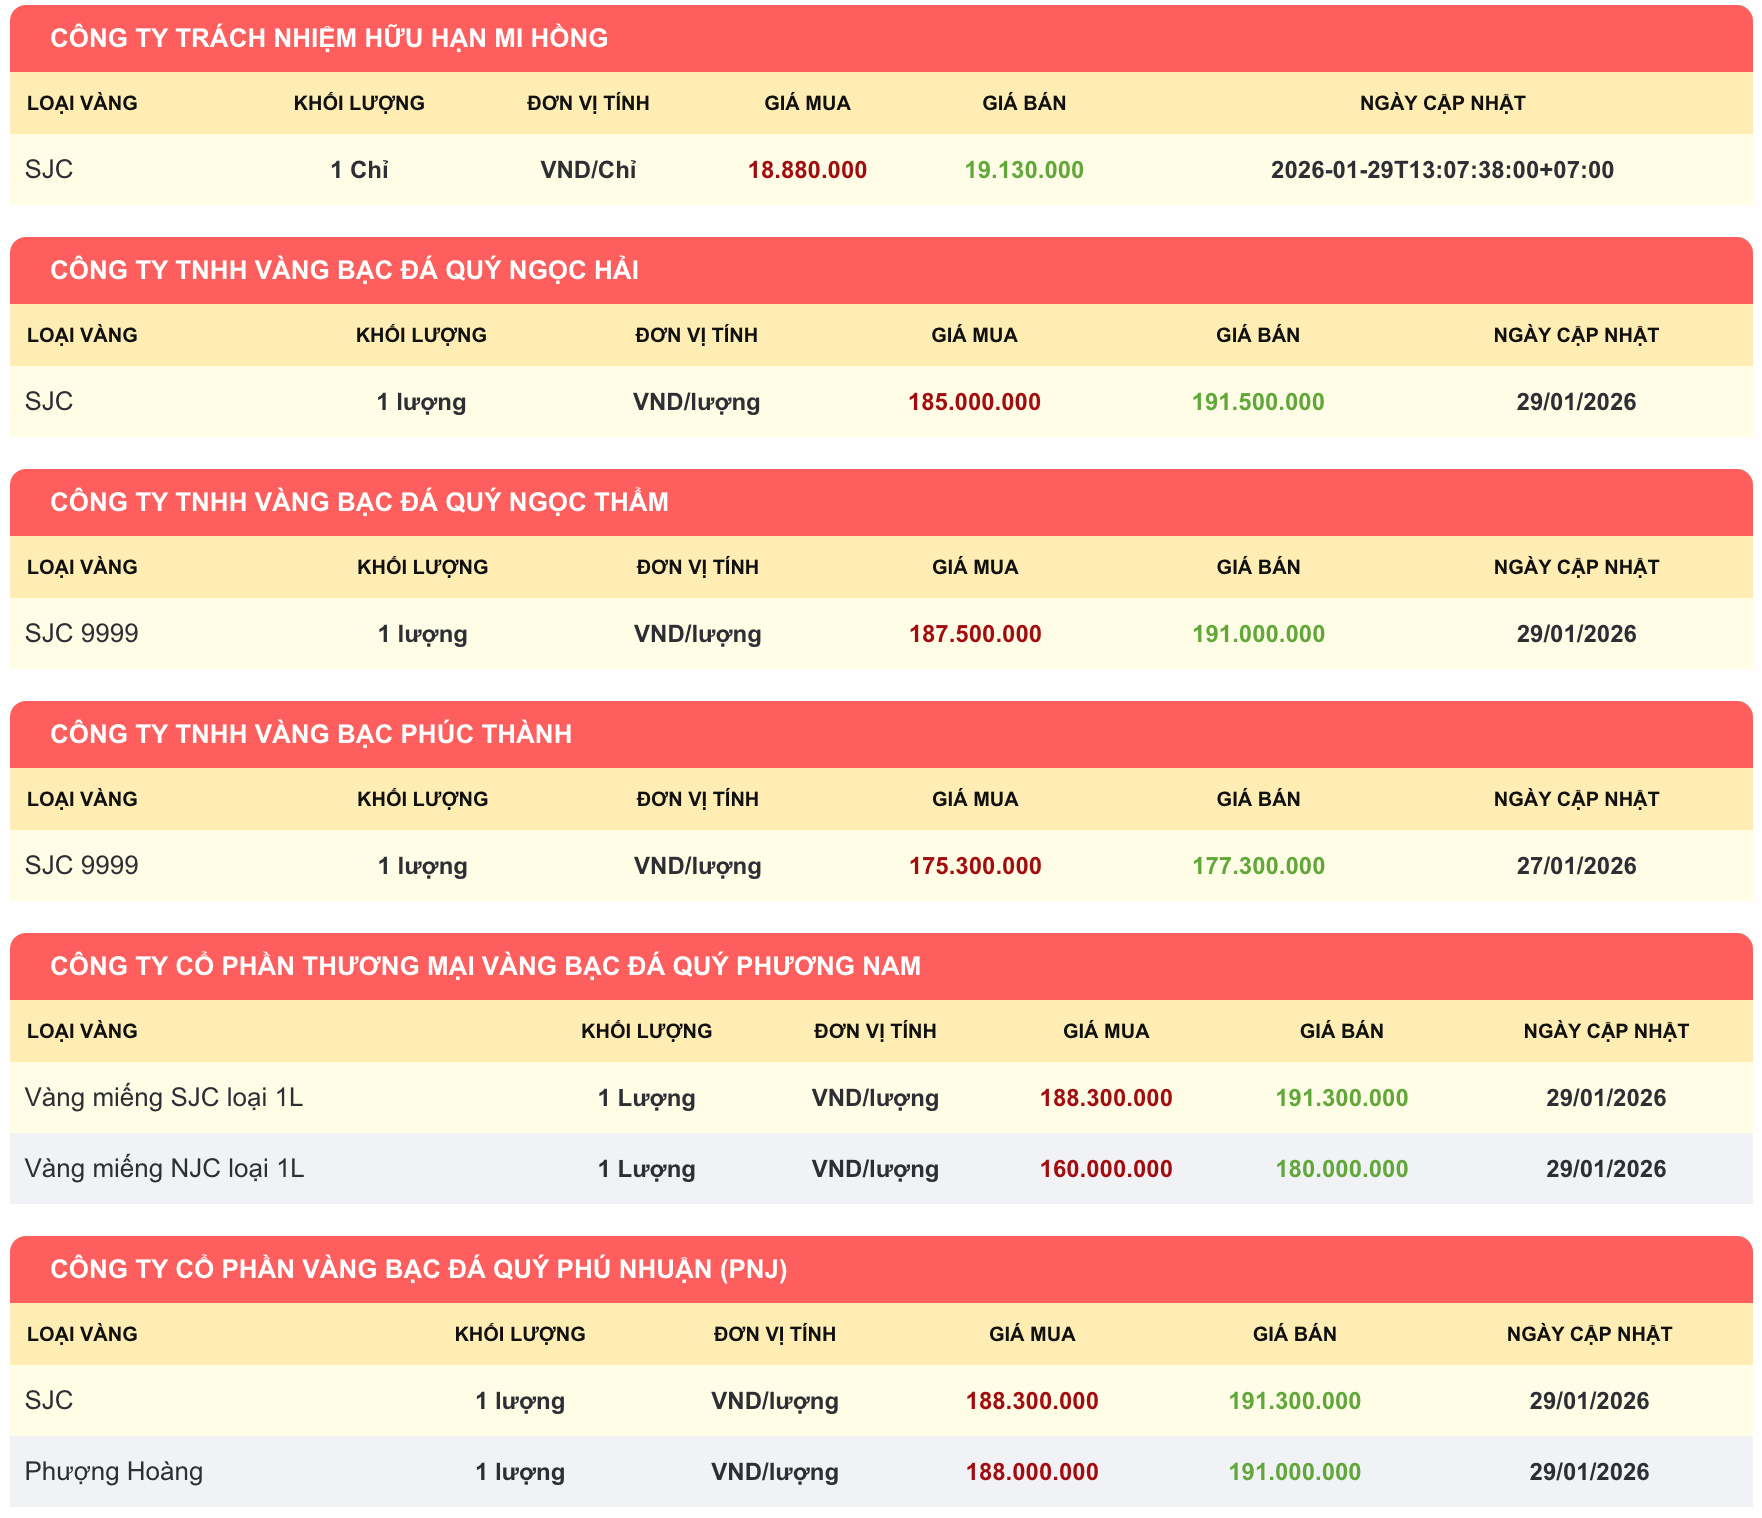Click the Phúc Thành company section title
Screen dimensions: 1762x1518
(x=311, y=734)
